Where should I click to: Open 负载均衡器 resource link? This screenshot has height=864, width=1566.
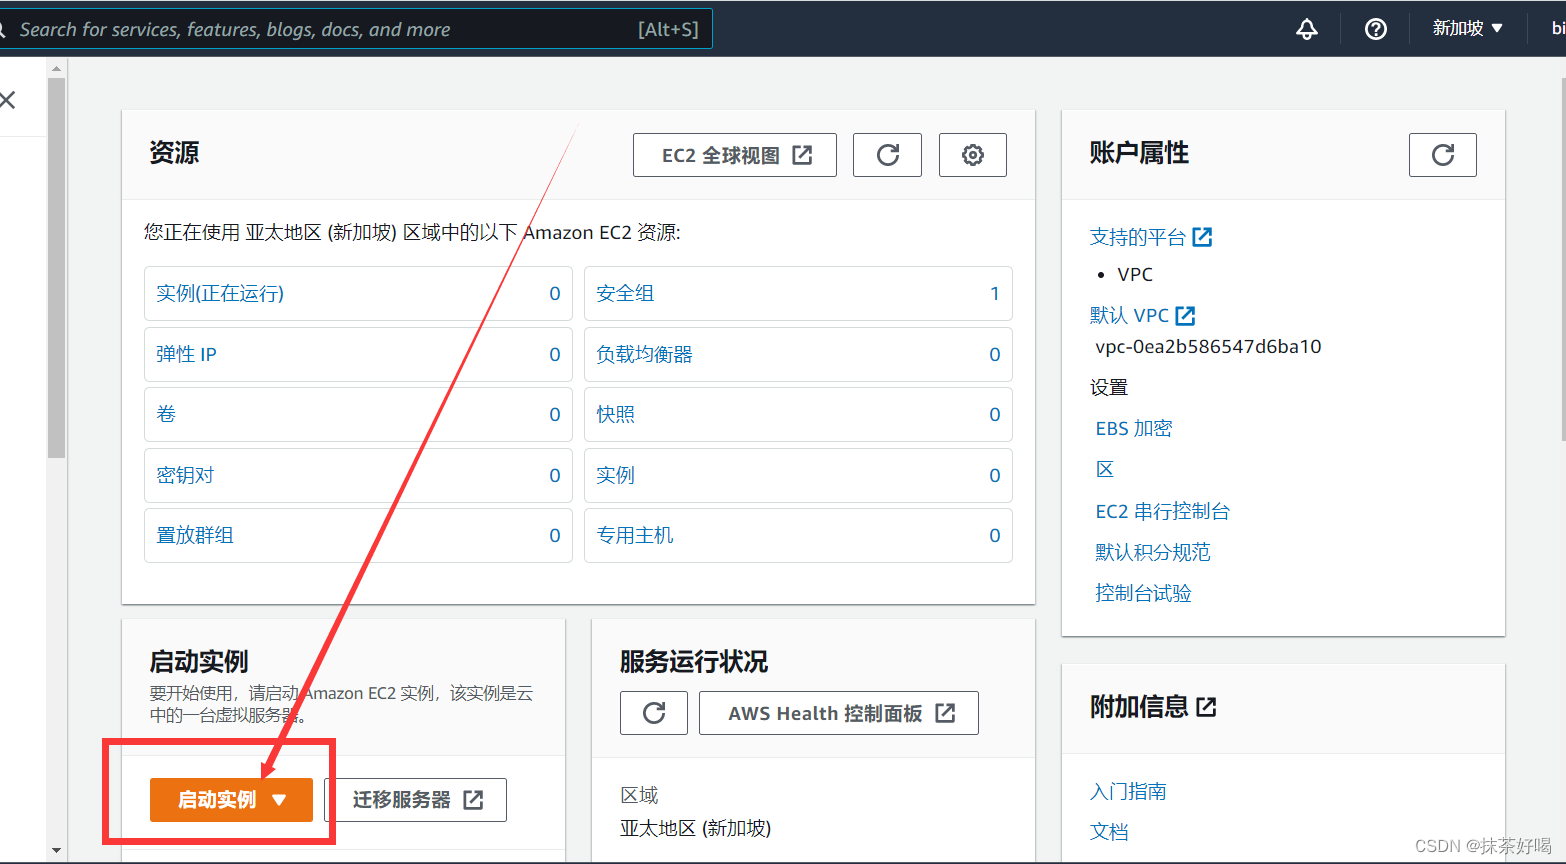tap(644, 354)
